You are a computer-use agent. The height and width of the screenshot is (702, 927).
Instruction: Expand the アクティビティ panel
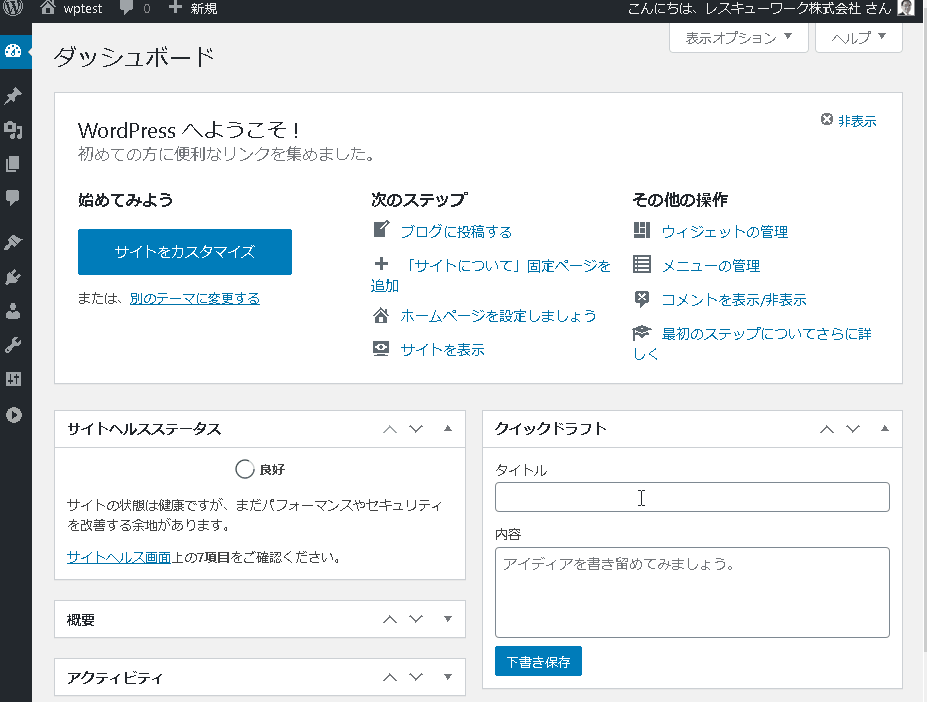pyautogui.click(x=448, y=677)
